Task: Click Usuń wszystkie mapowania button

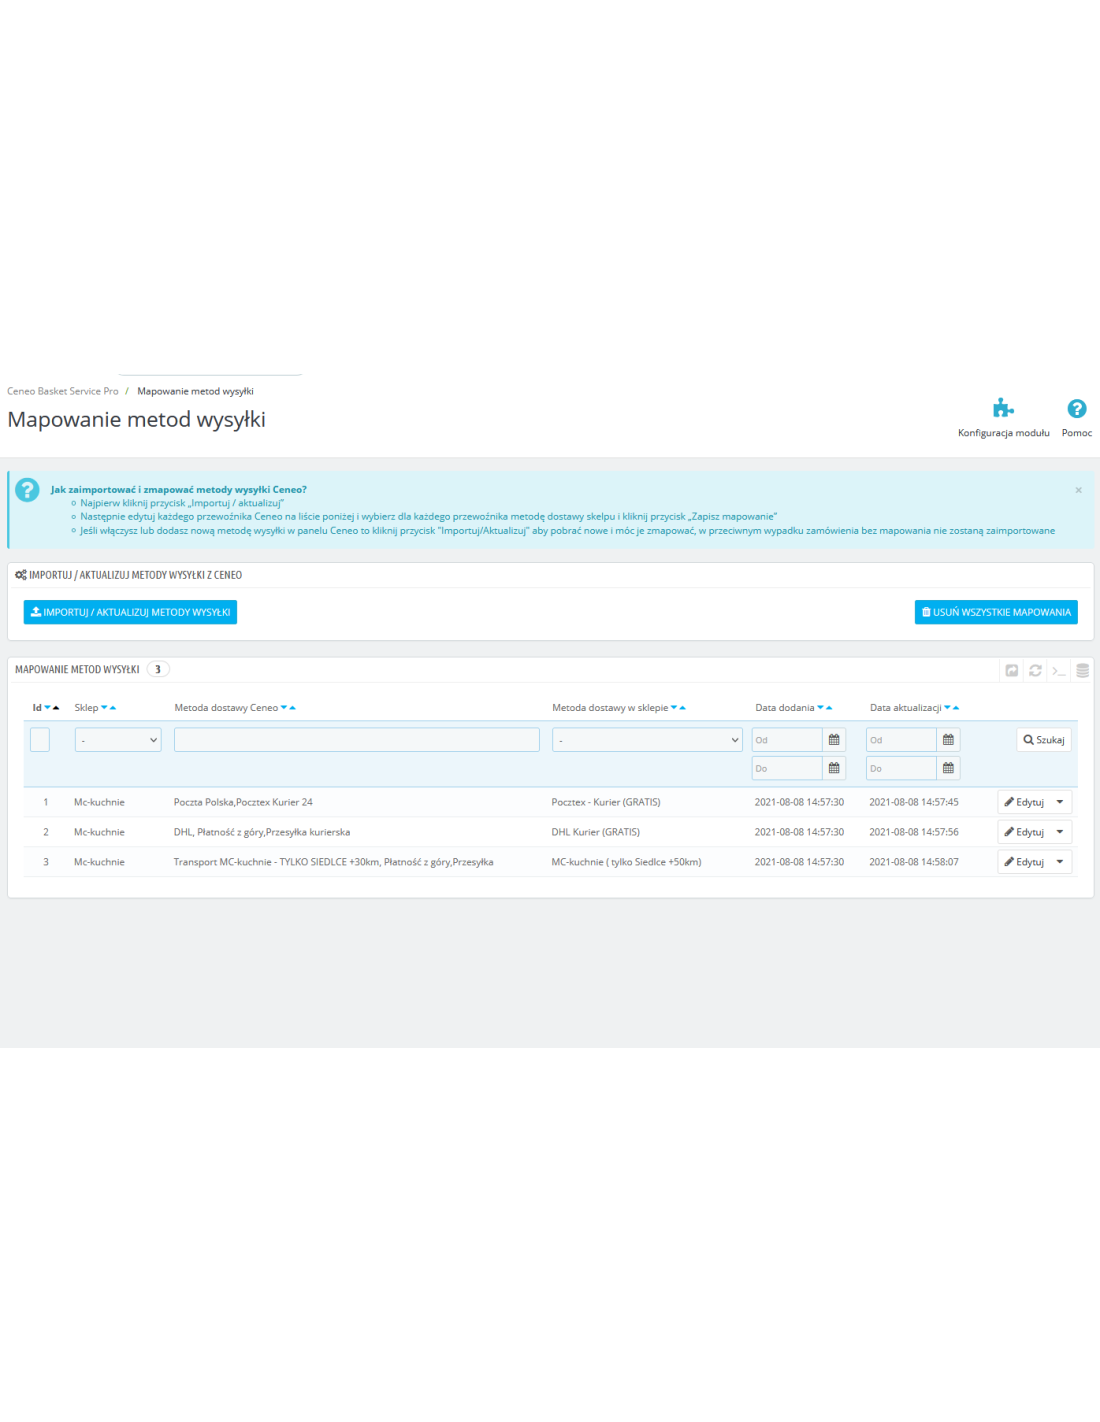Action: [x=996, y=612]
